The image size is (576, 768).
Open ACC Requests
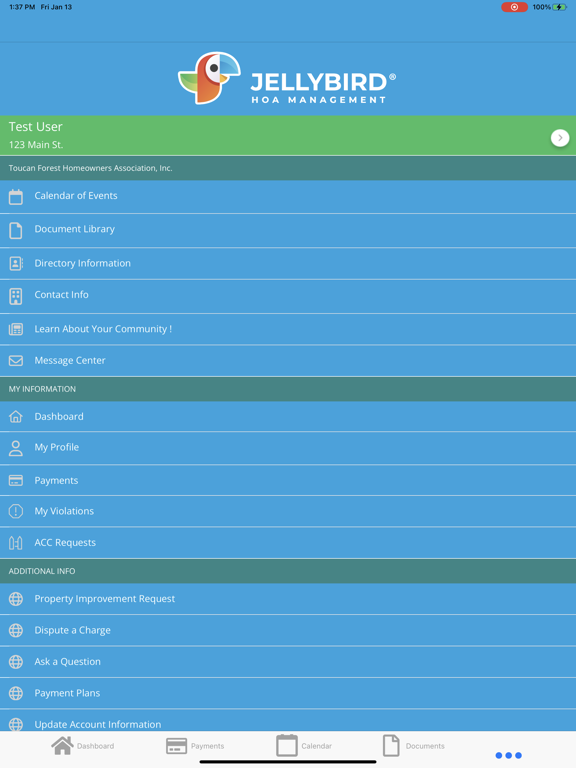tap(288, 543)
